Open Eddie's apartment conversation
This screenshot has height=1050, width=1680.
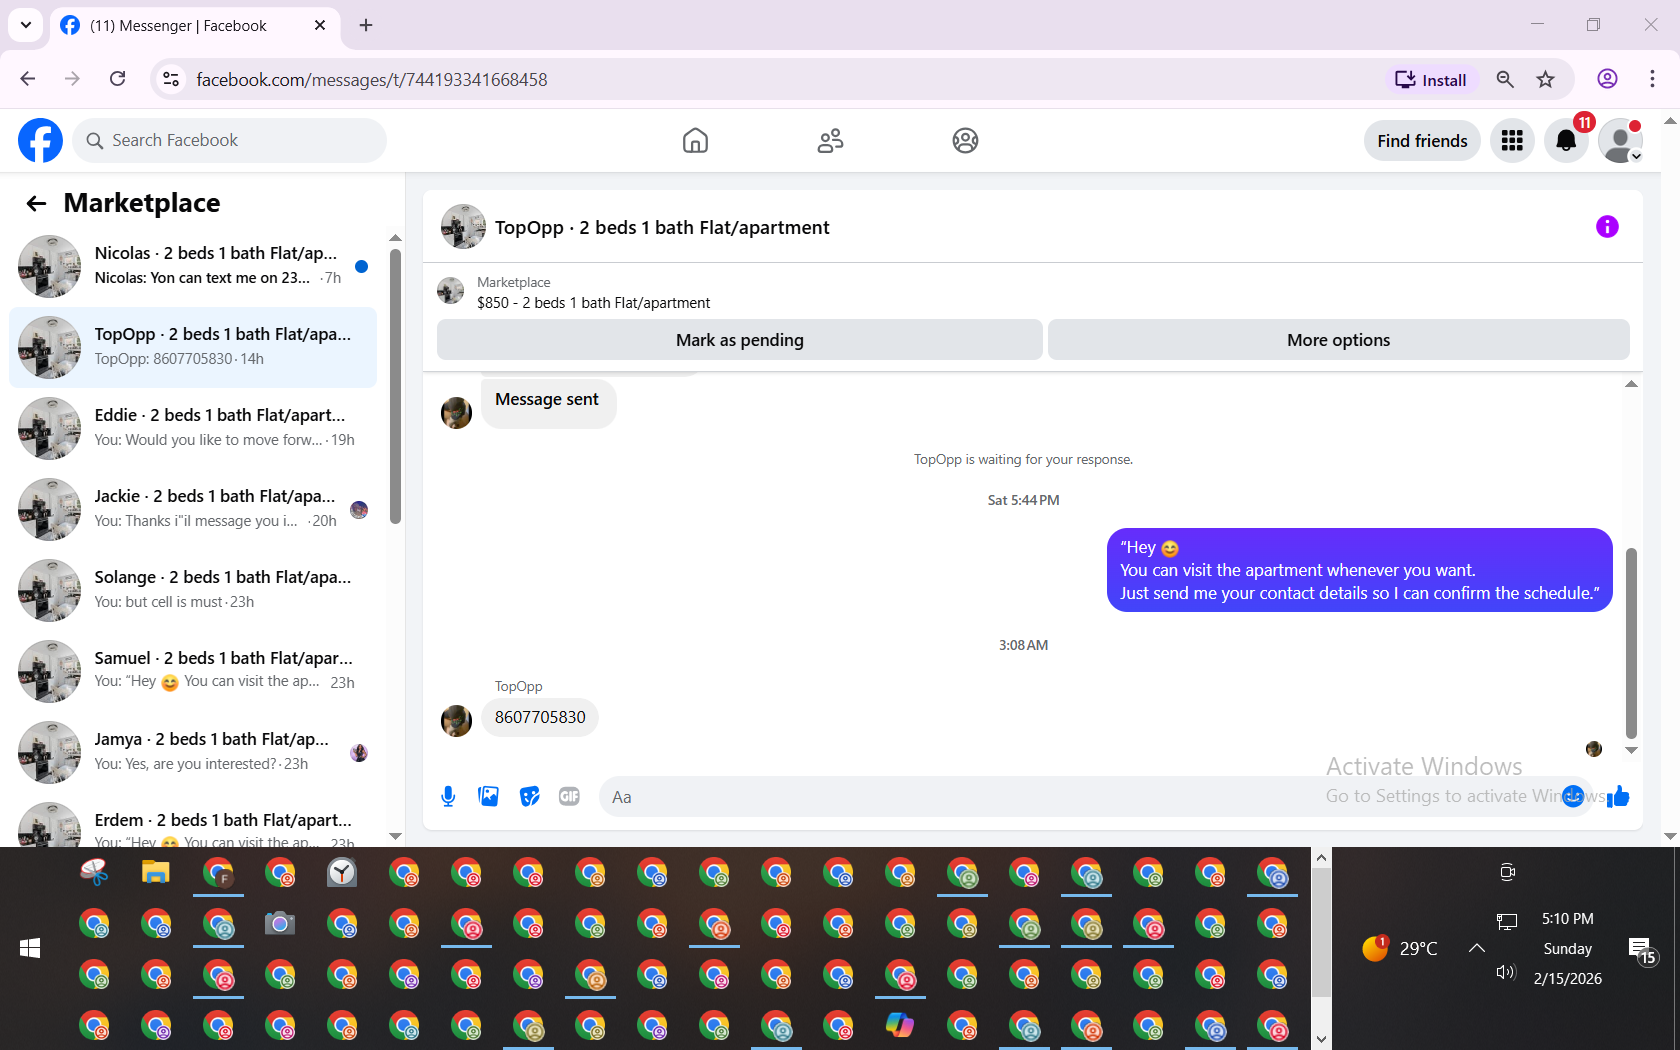(x=193, y=428)
